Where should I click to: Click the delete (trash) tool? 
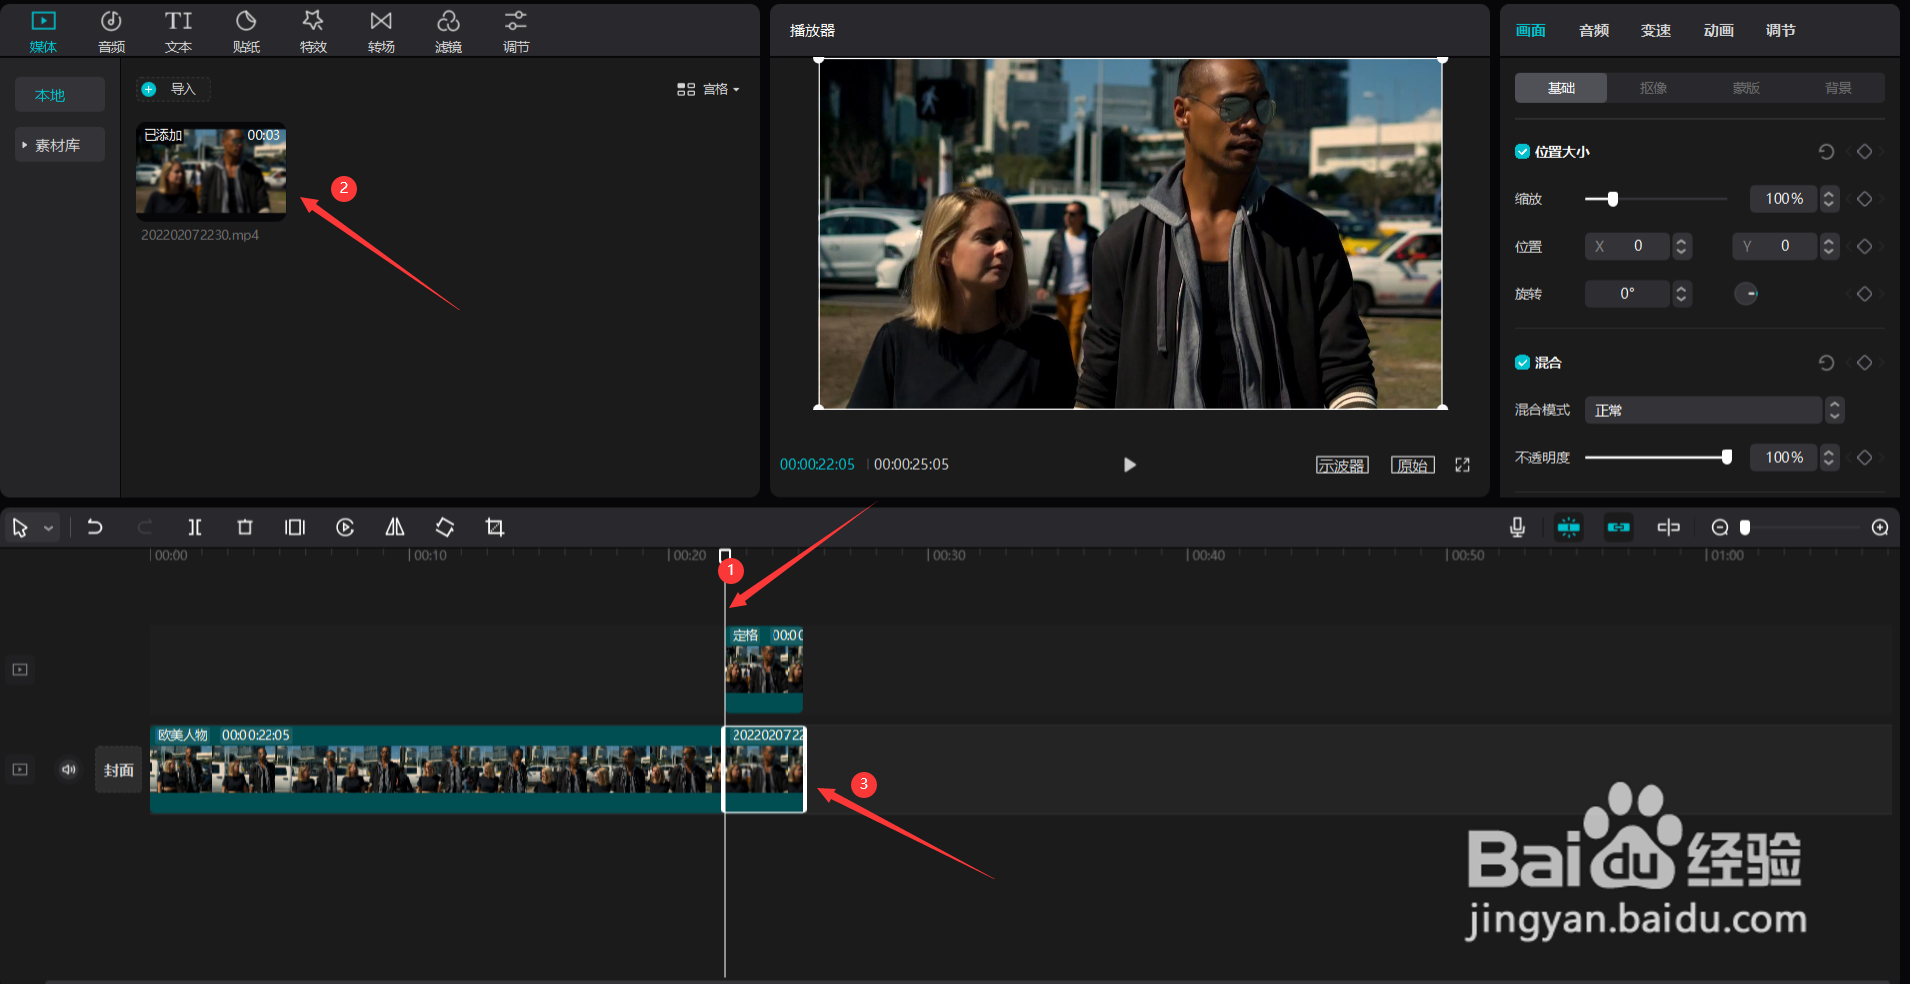point(245,527)
